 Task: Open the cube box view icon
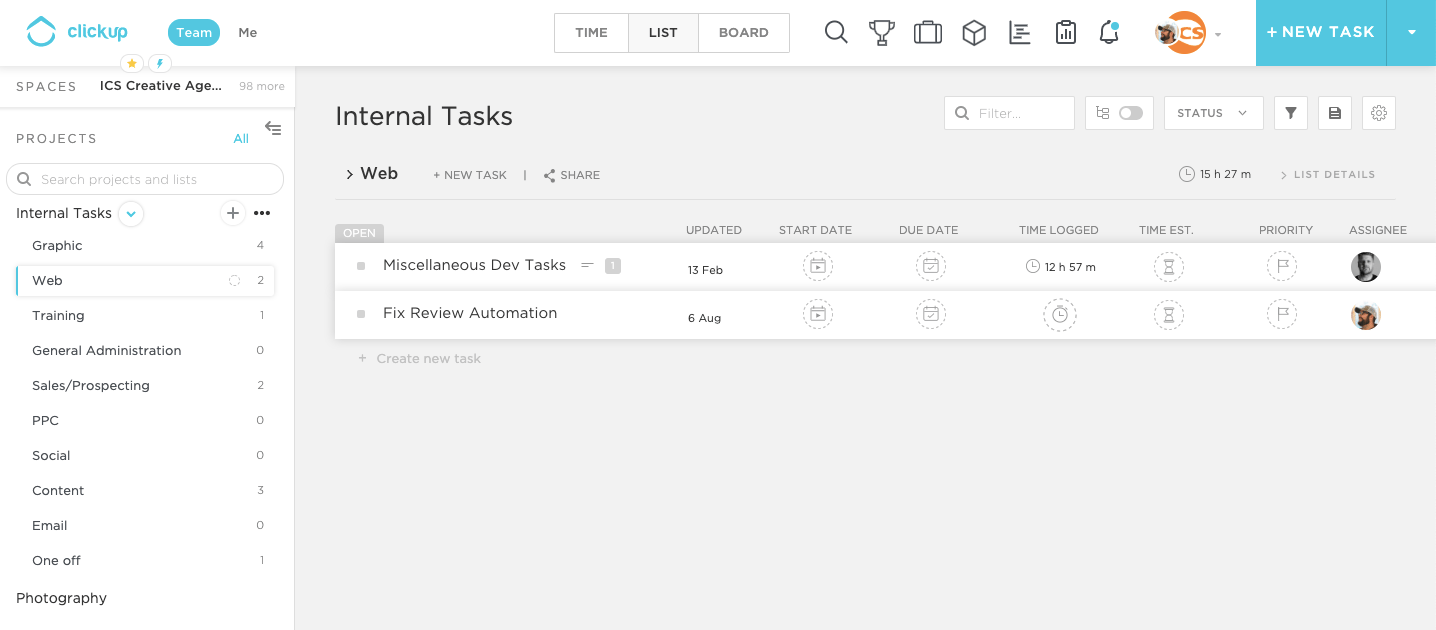tap(974, 32)
